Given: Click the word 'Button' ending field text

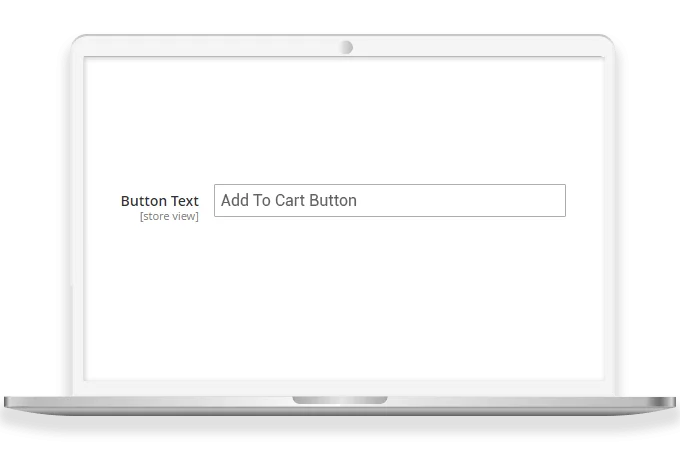Looking at the screenshot, I should (333, 200).
